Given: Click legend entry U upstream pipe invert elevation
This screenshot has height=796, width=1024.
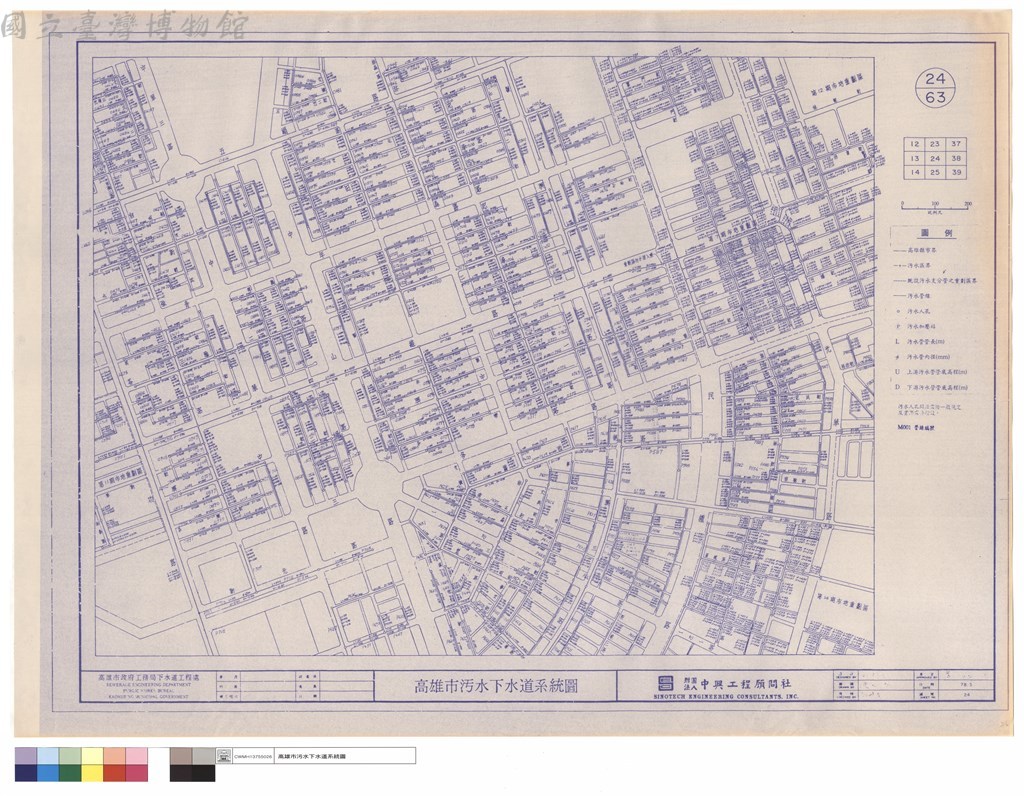Looking at the screenshot, I should (x=931, y=372).
